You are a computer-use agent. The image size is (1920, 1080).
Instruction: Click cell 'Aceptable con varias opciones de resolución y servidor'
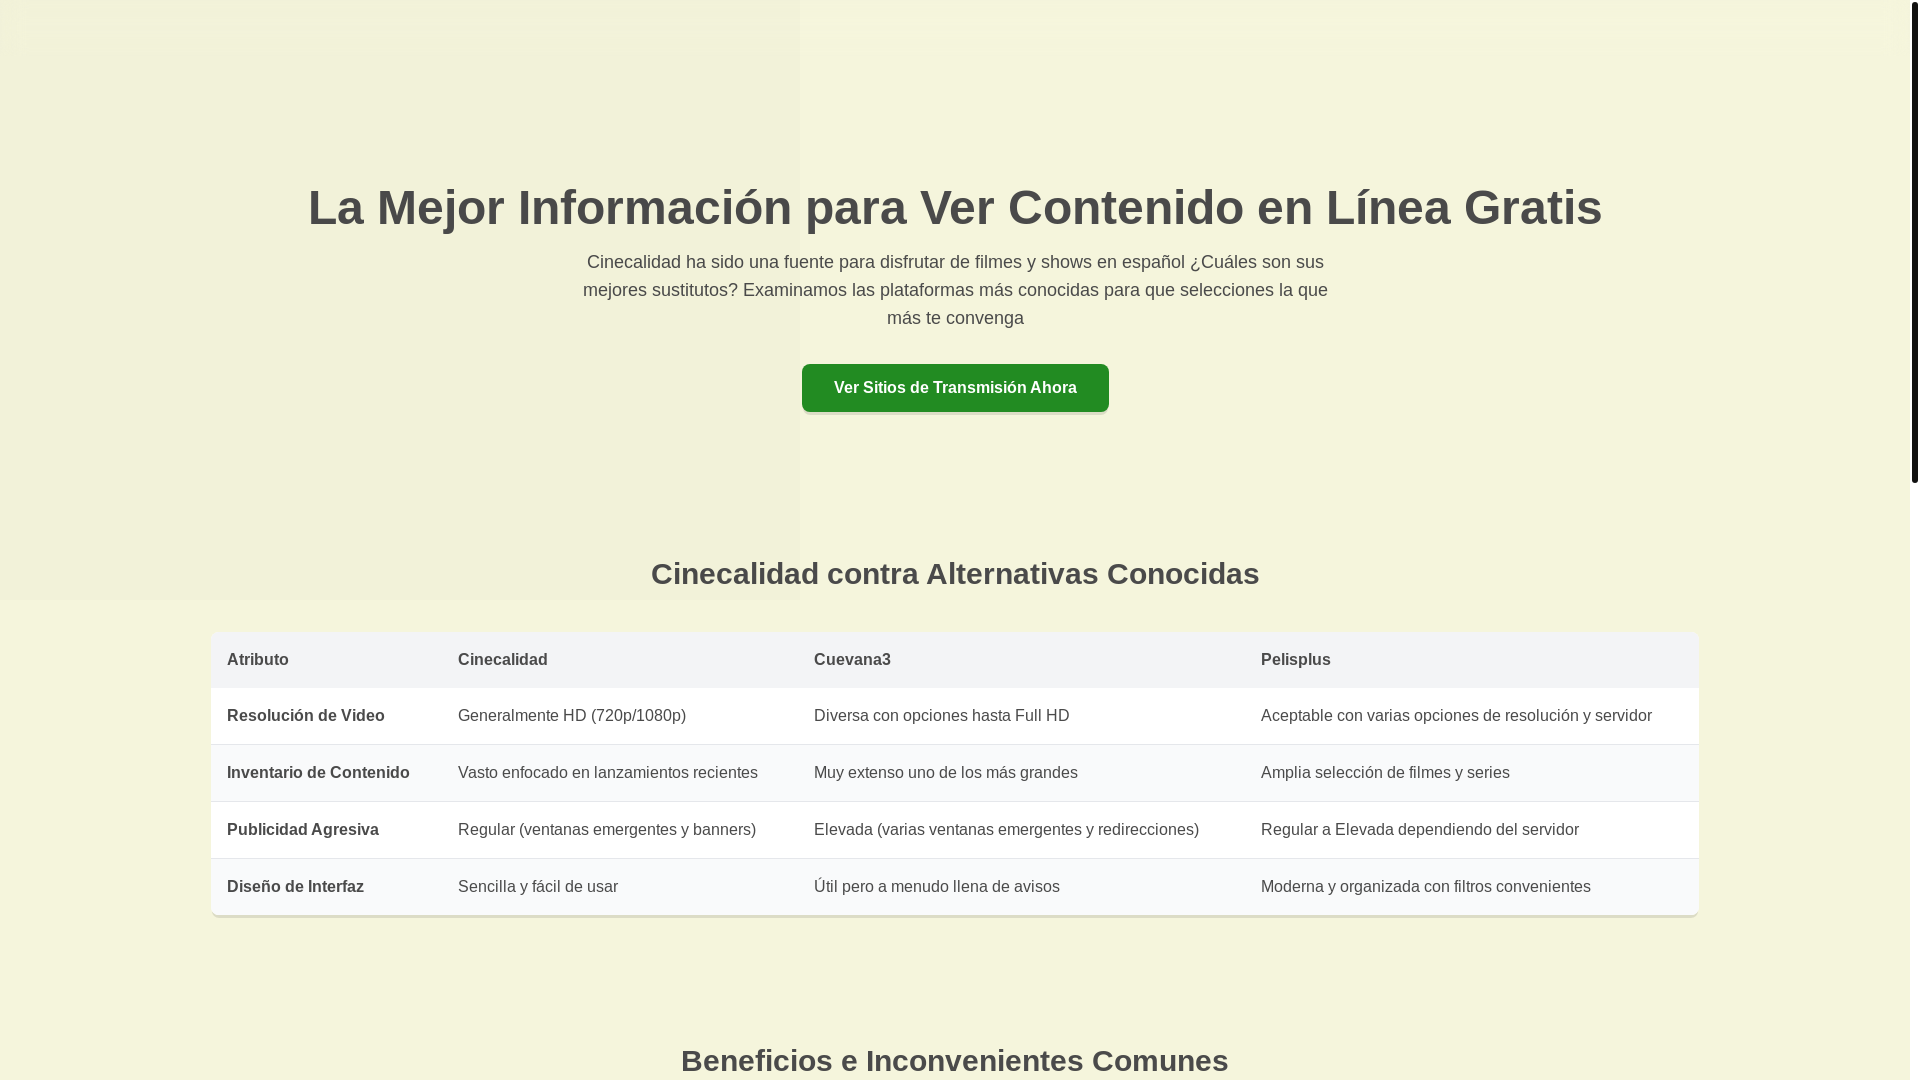click(x=1472, y=716)
